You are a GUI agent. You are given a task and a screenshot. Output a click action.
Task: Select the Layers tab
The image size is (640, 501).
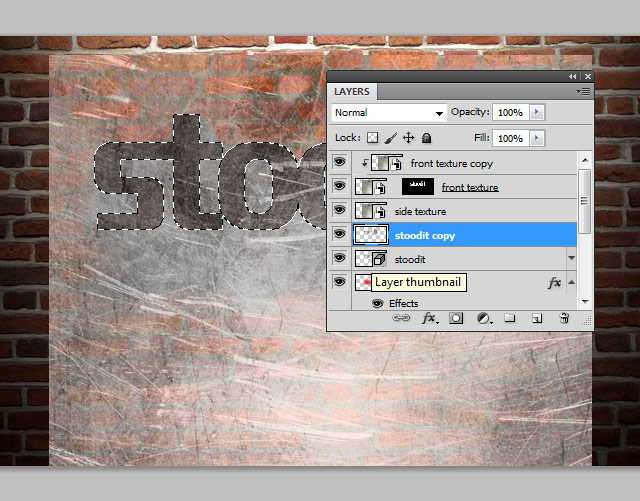click(352, 91)
